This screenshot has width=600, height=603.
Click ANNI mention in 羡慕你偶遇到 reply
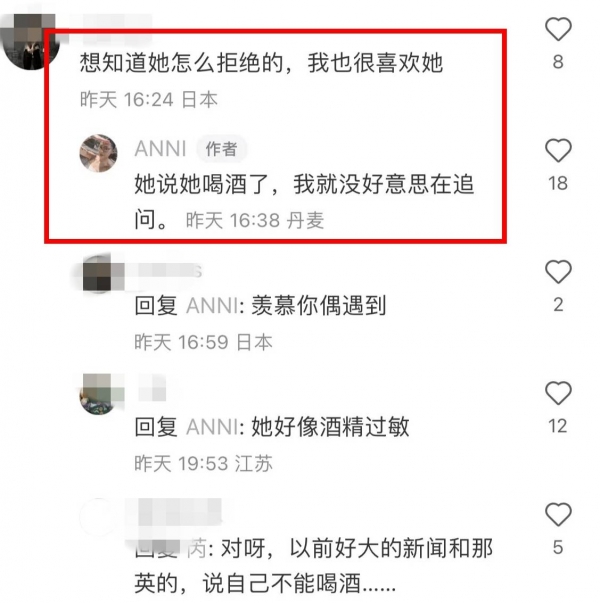coord(212,306)
